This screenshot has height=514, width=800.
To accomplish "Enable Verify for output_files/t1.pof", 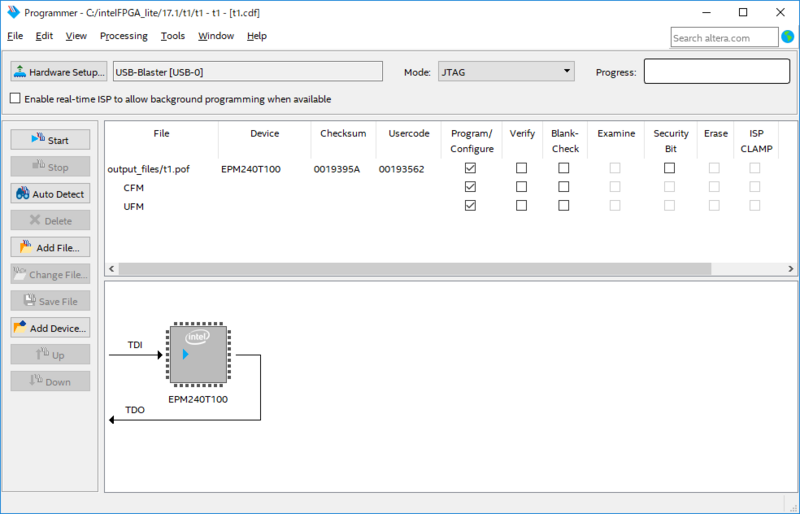I will point(521,168).
